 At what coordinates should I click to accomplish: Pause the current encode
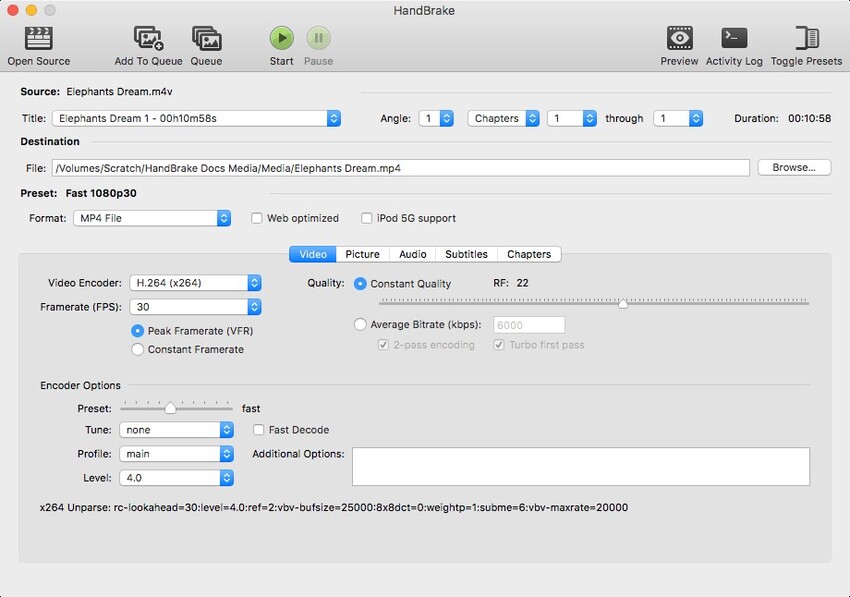click(318, 42)
